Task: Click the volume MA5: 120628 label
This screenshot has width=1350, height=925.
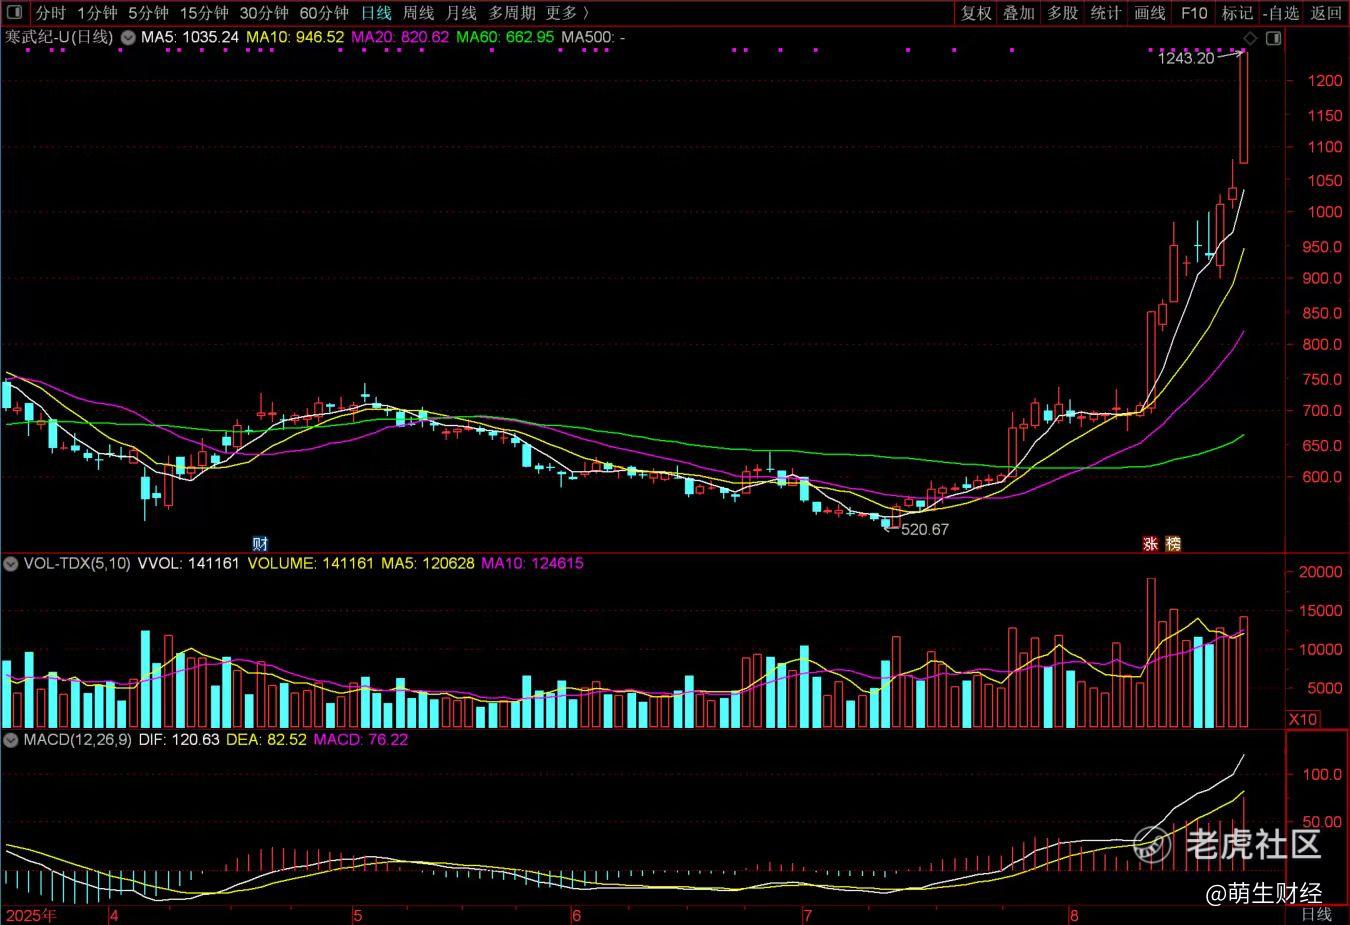Action: pyautogui.click(x=427, y=564)
